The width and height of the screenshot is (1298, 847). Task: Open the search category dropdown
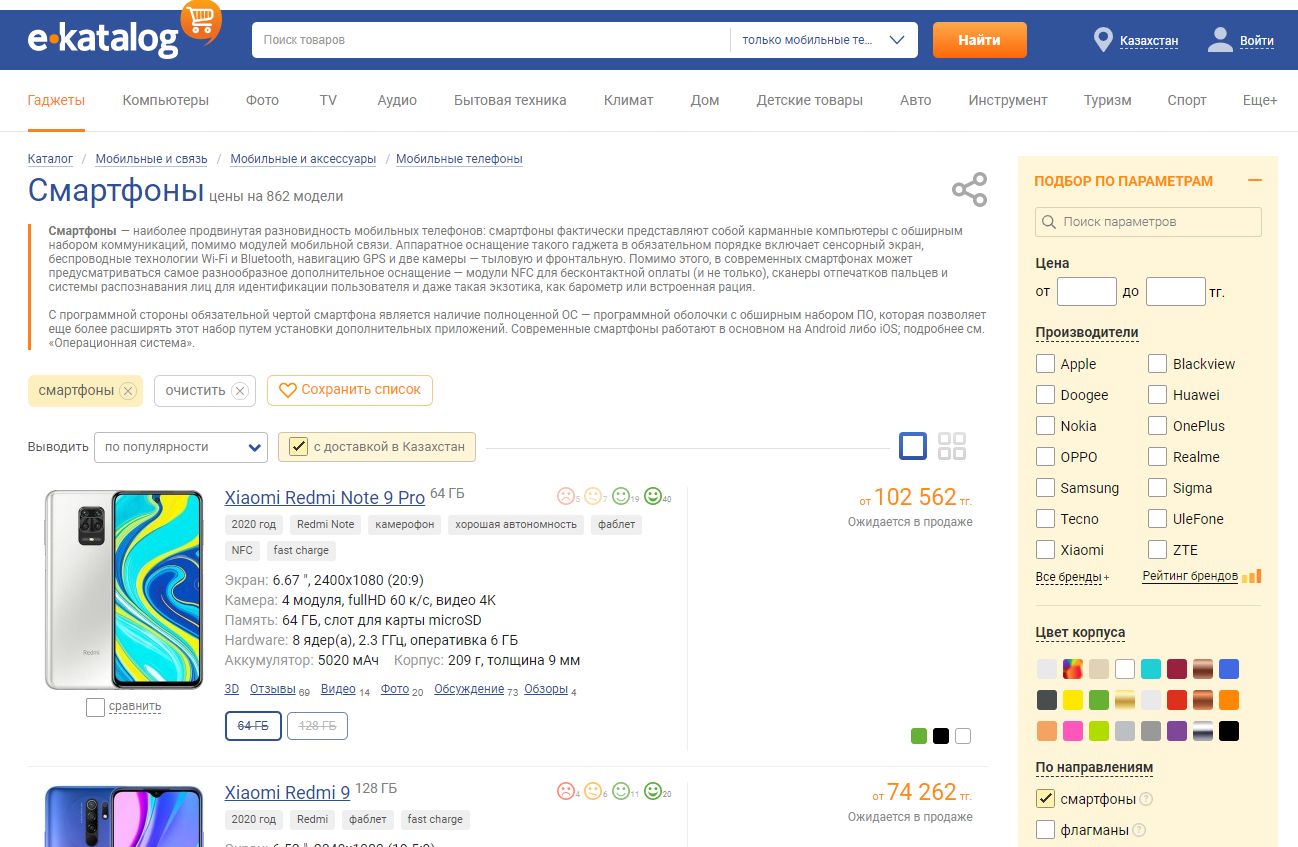click(823, 40)
